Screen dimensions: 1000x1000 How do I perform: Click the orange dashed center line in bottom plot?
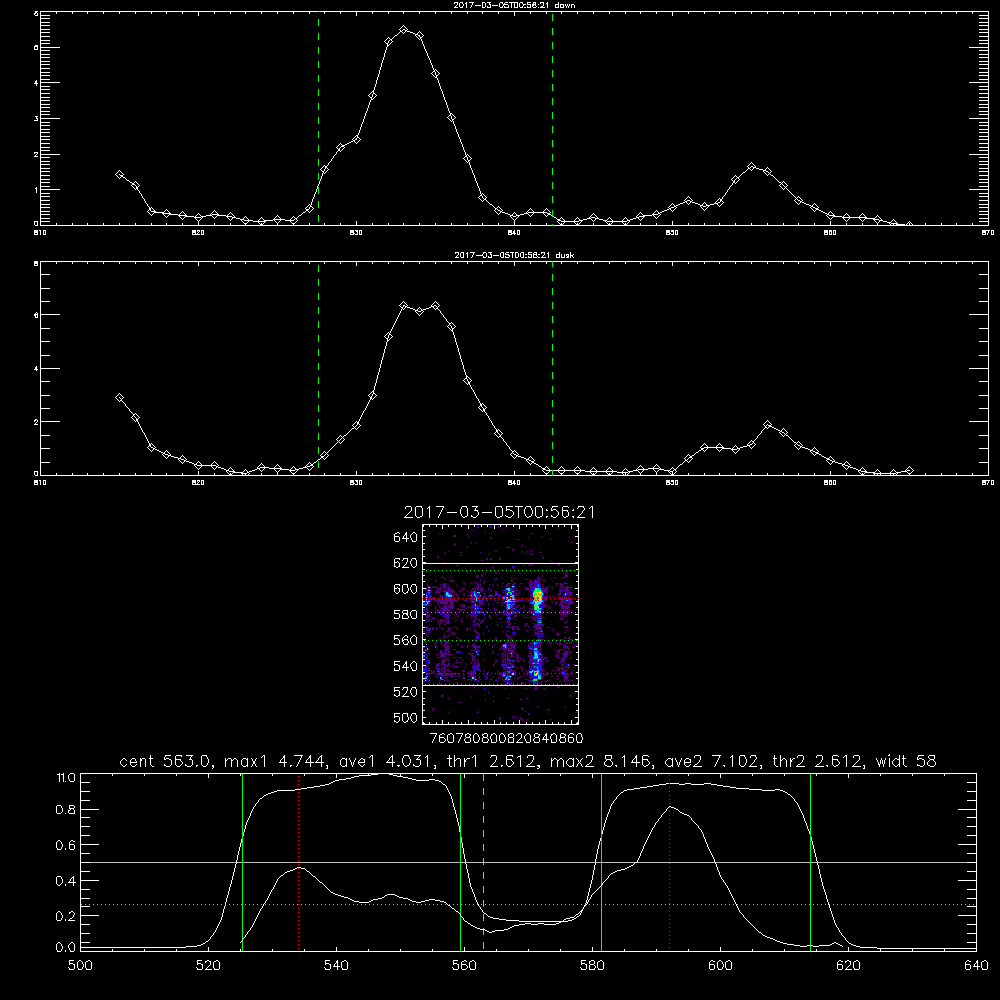pyautogui.click(x=483, y=861)
